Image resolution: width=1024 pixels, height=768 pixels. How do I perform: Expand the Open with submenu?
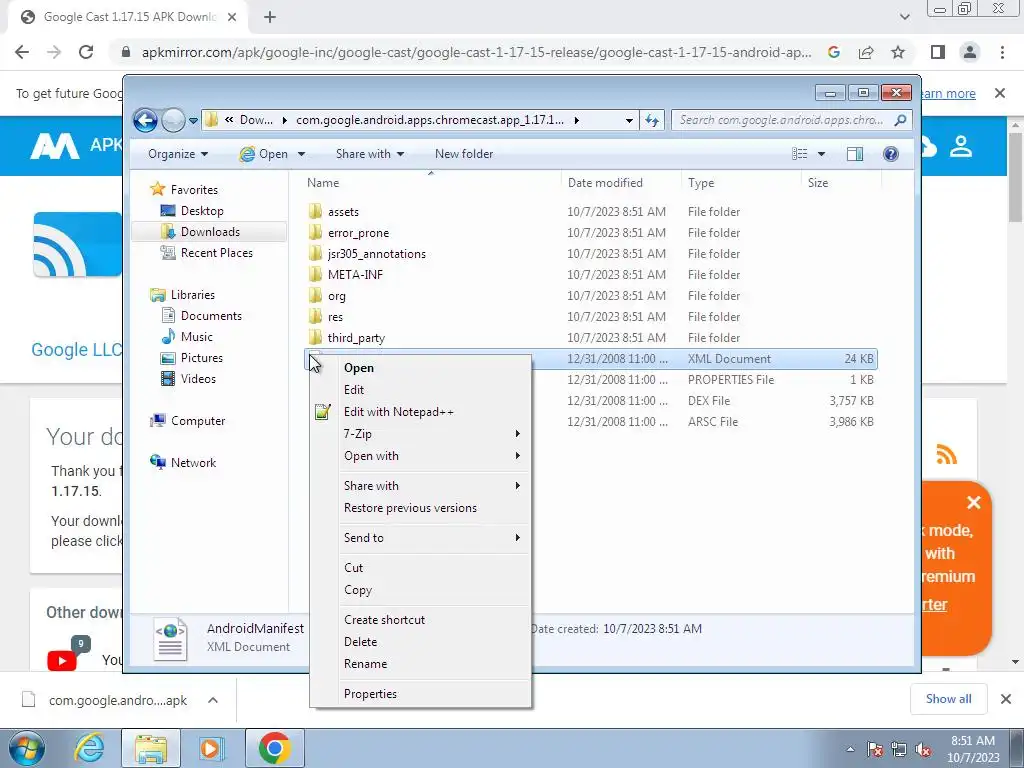click(421, 456)
